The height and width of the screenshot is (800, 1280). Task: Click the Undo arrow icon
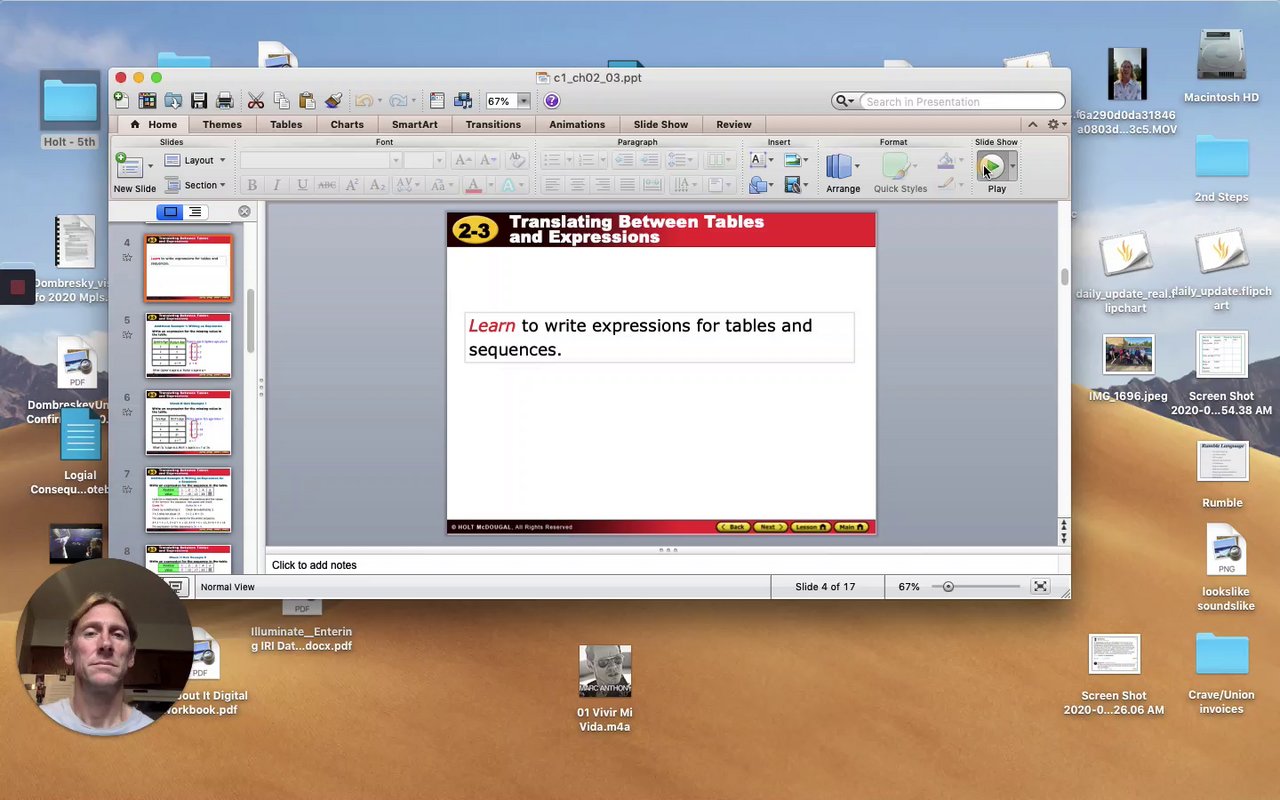(x=364, y=101)
